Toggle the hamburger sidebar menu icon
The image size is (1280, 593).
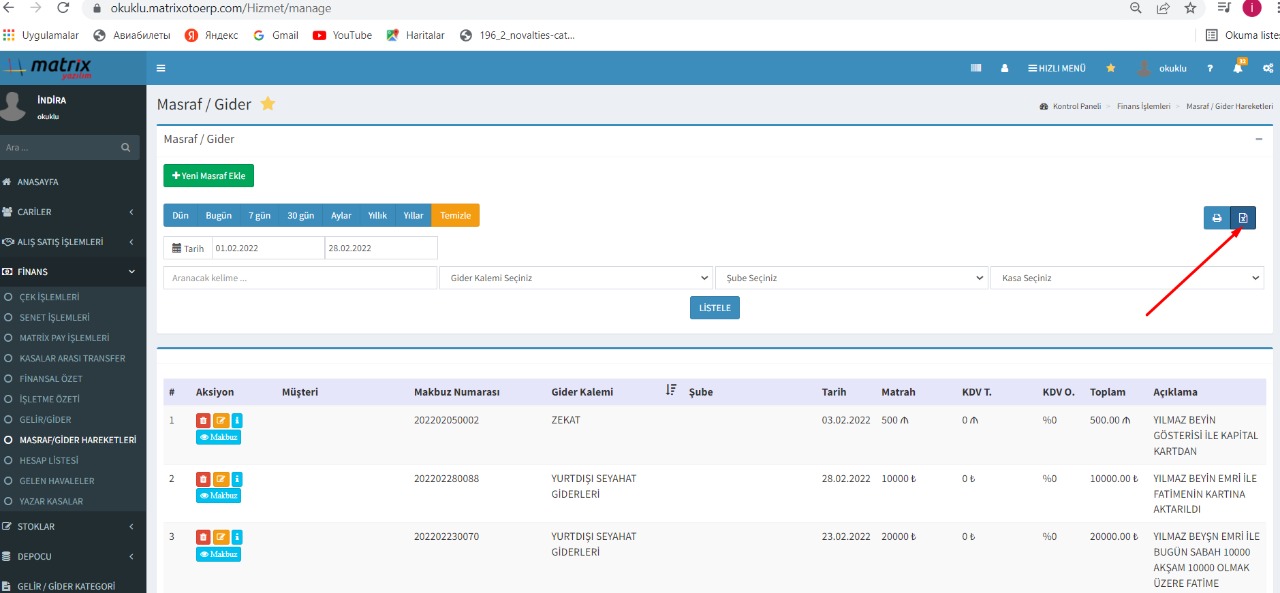coord(161,68)
